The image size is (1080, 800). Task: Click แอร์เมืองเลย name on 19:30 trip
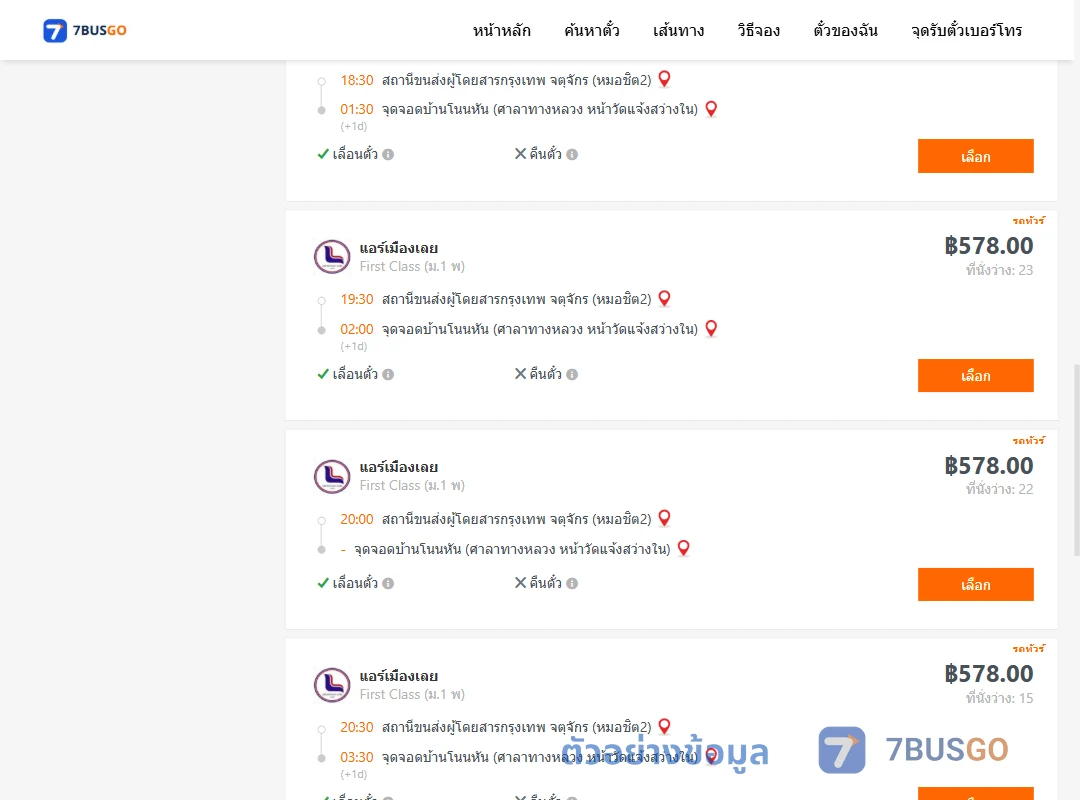pyautogui.click(x=399, y=248)
